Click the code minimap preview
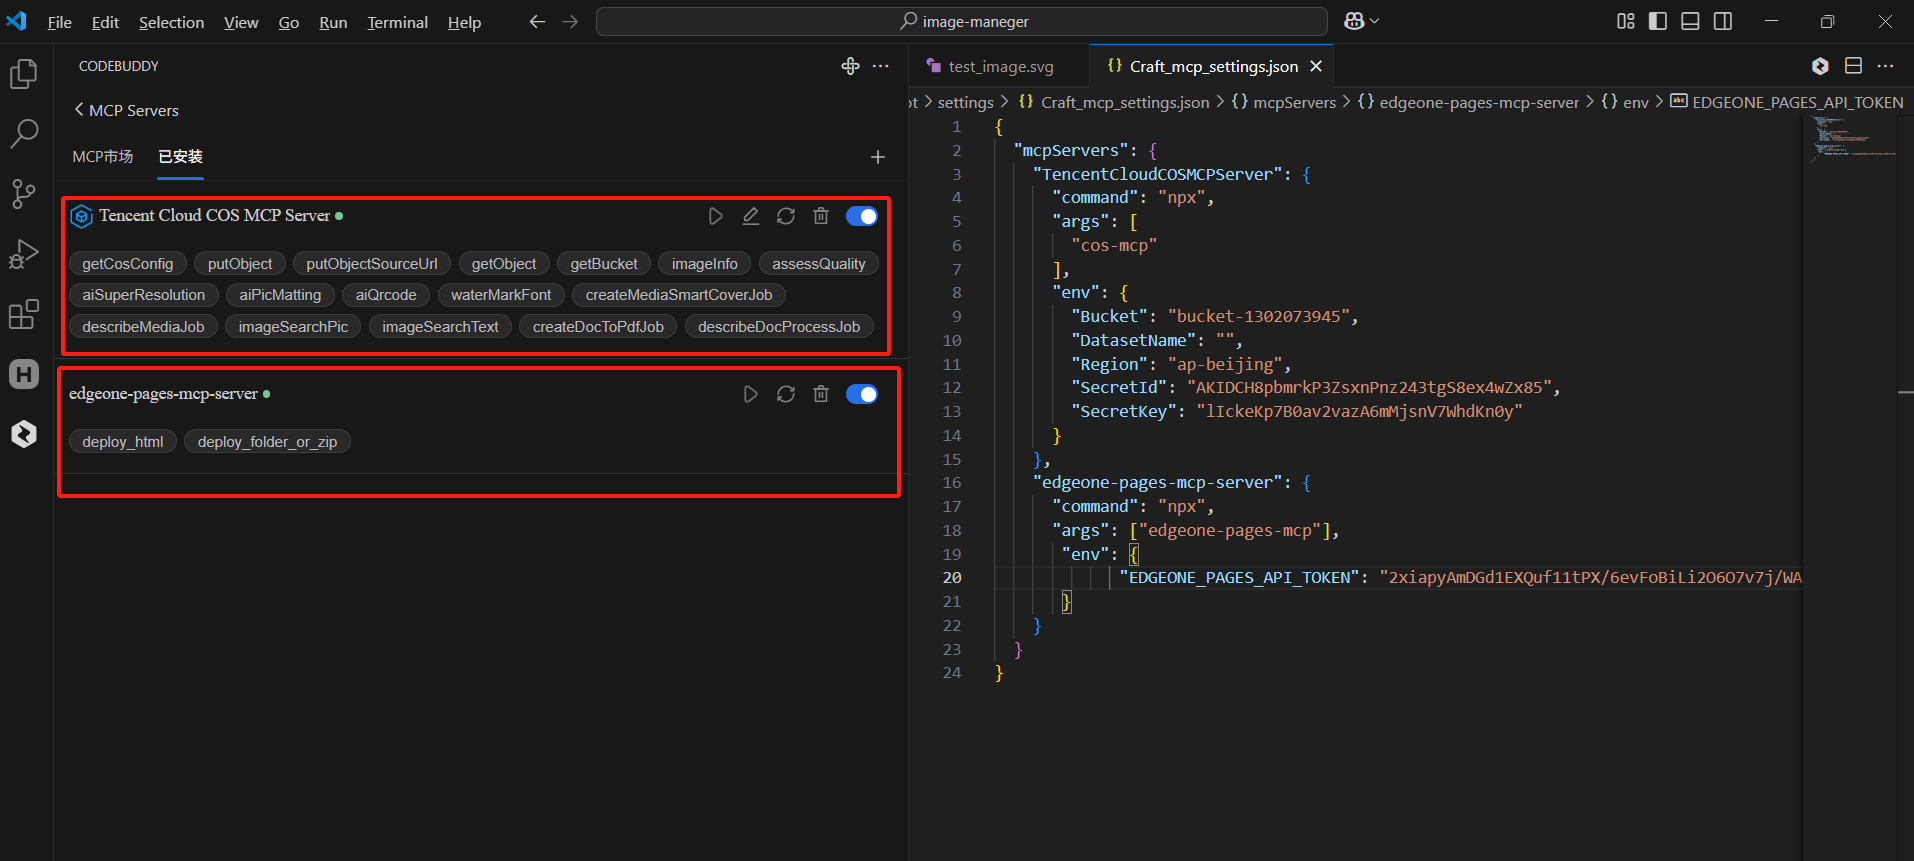1914x861 pixels. (x=1853, y=137)
